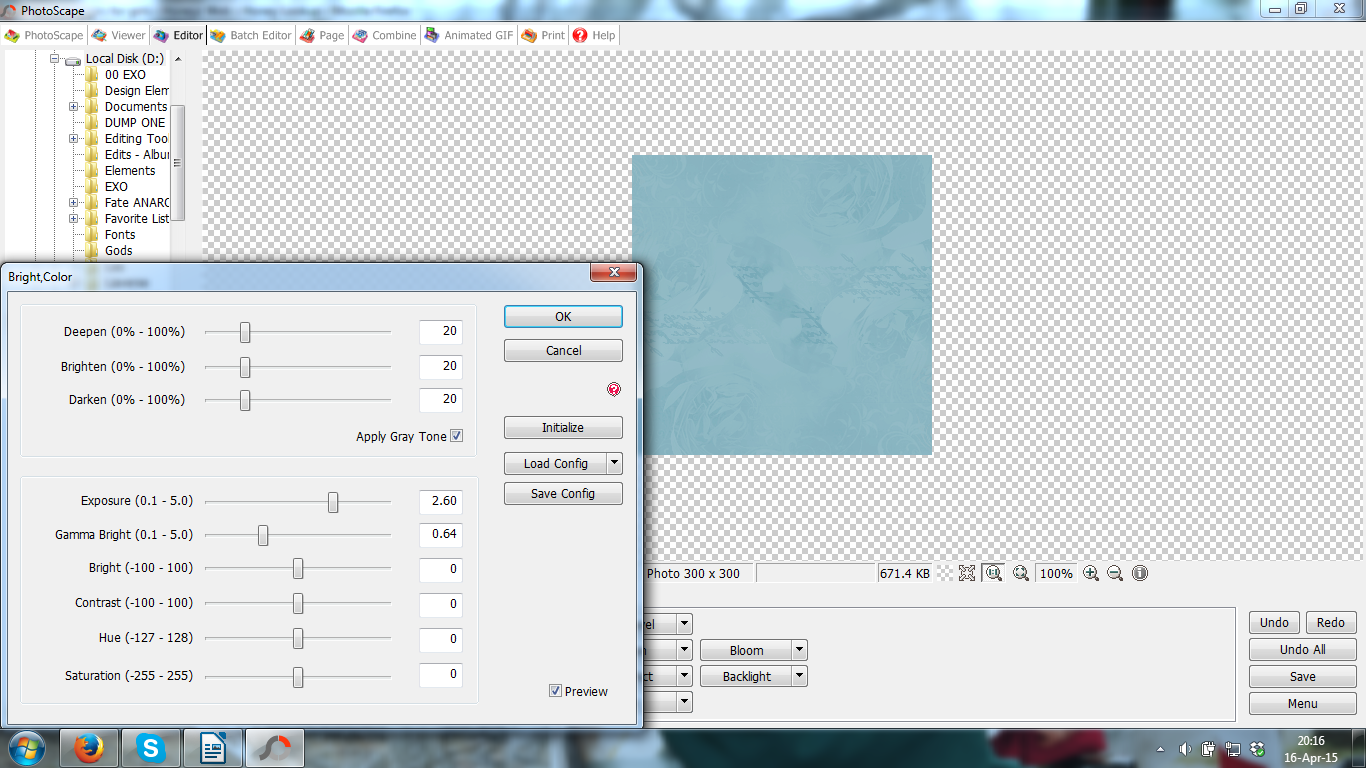The height and width of the screenshot is (768, 1366).
Task: Disable the Preview checkbox
Action: pos(554,691)
